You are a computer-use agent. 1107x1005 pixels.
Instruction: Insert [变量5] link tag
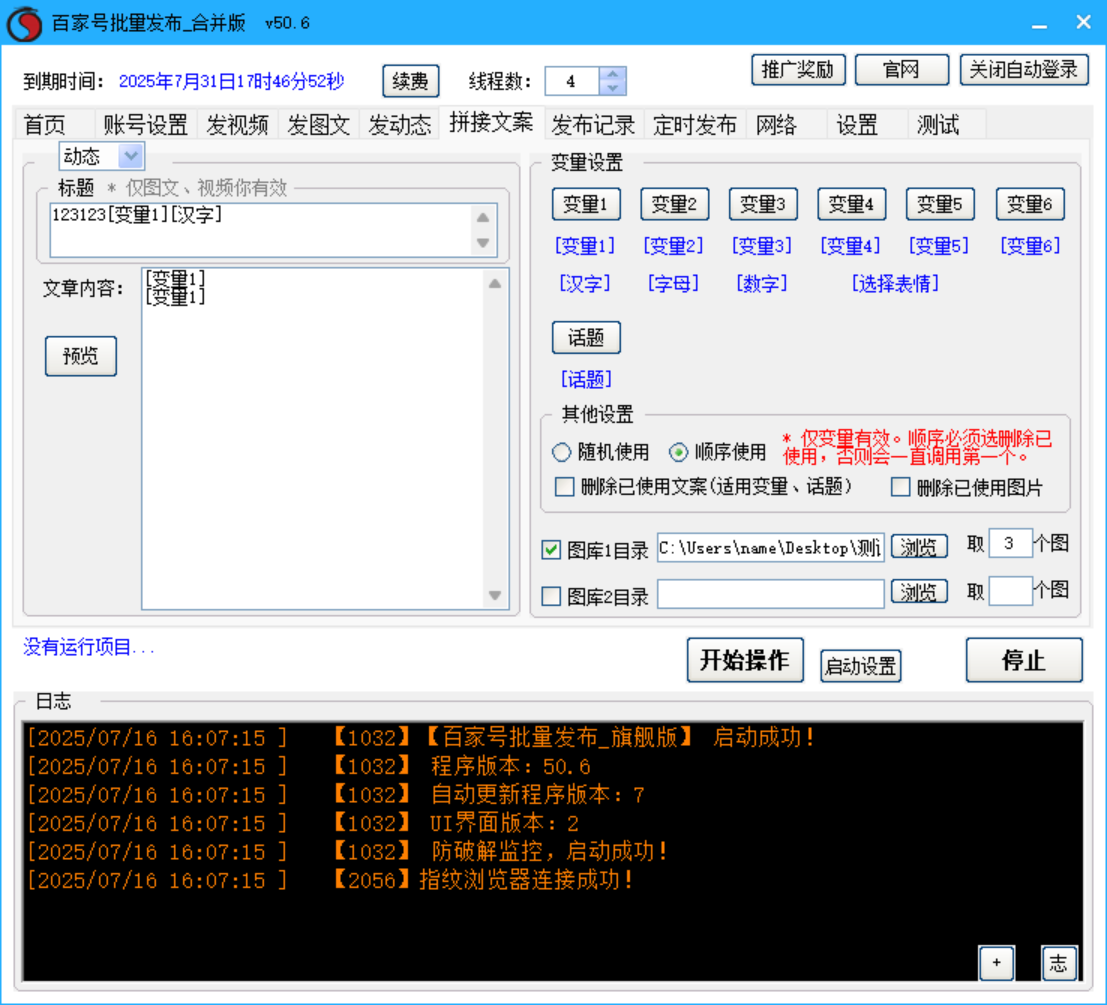coord(939,246)
